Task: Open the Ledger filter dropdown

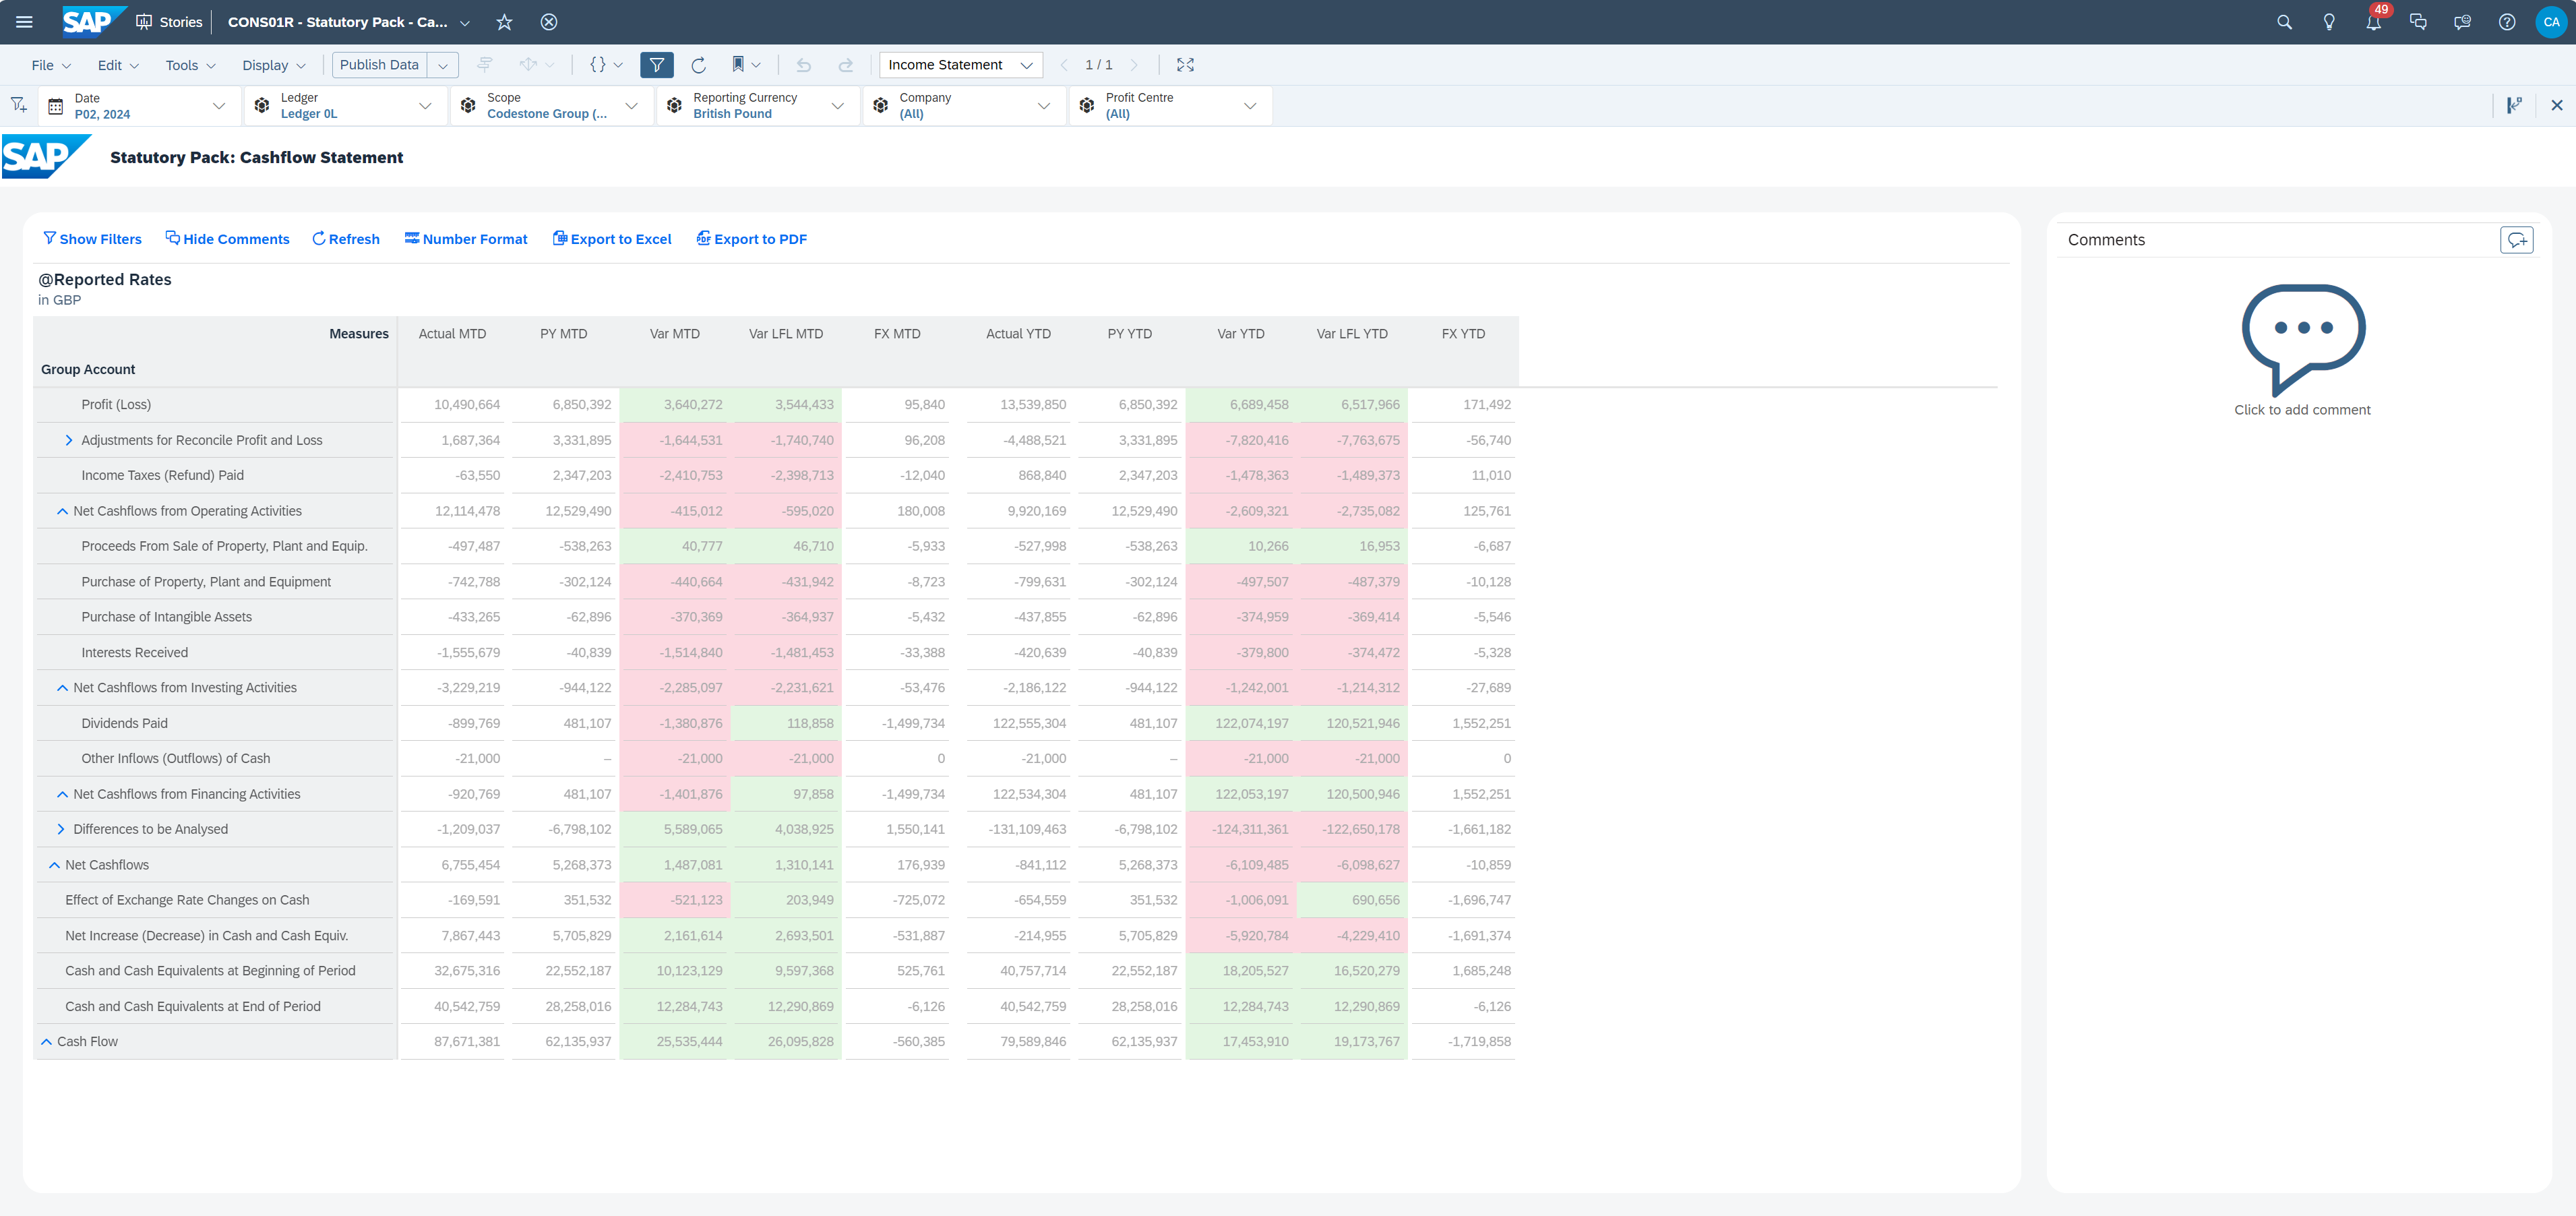Action: pos(345,105)
